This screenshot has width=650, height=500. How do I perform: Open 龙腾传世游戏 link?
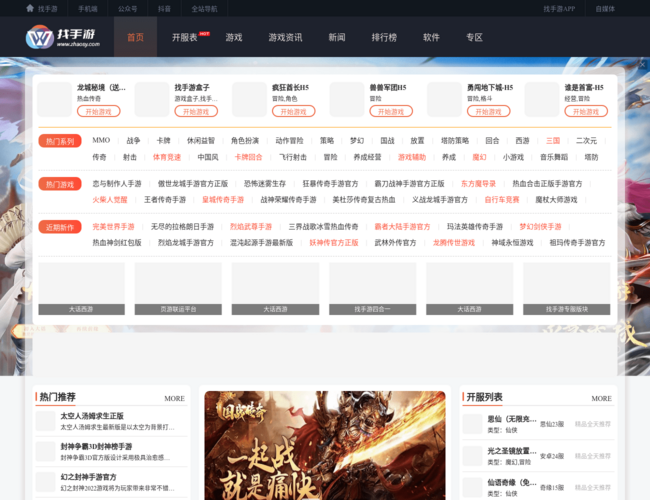coord(454,243)
